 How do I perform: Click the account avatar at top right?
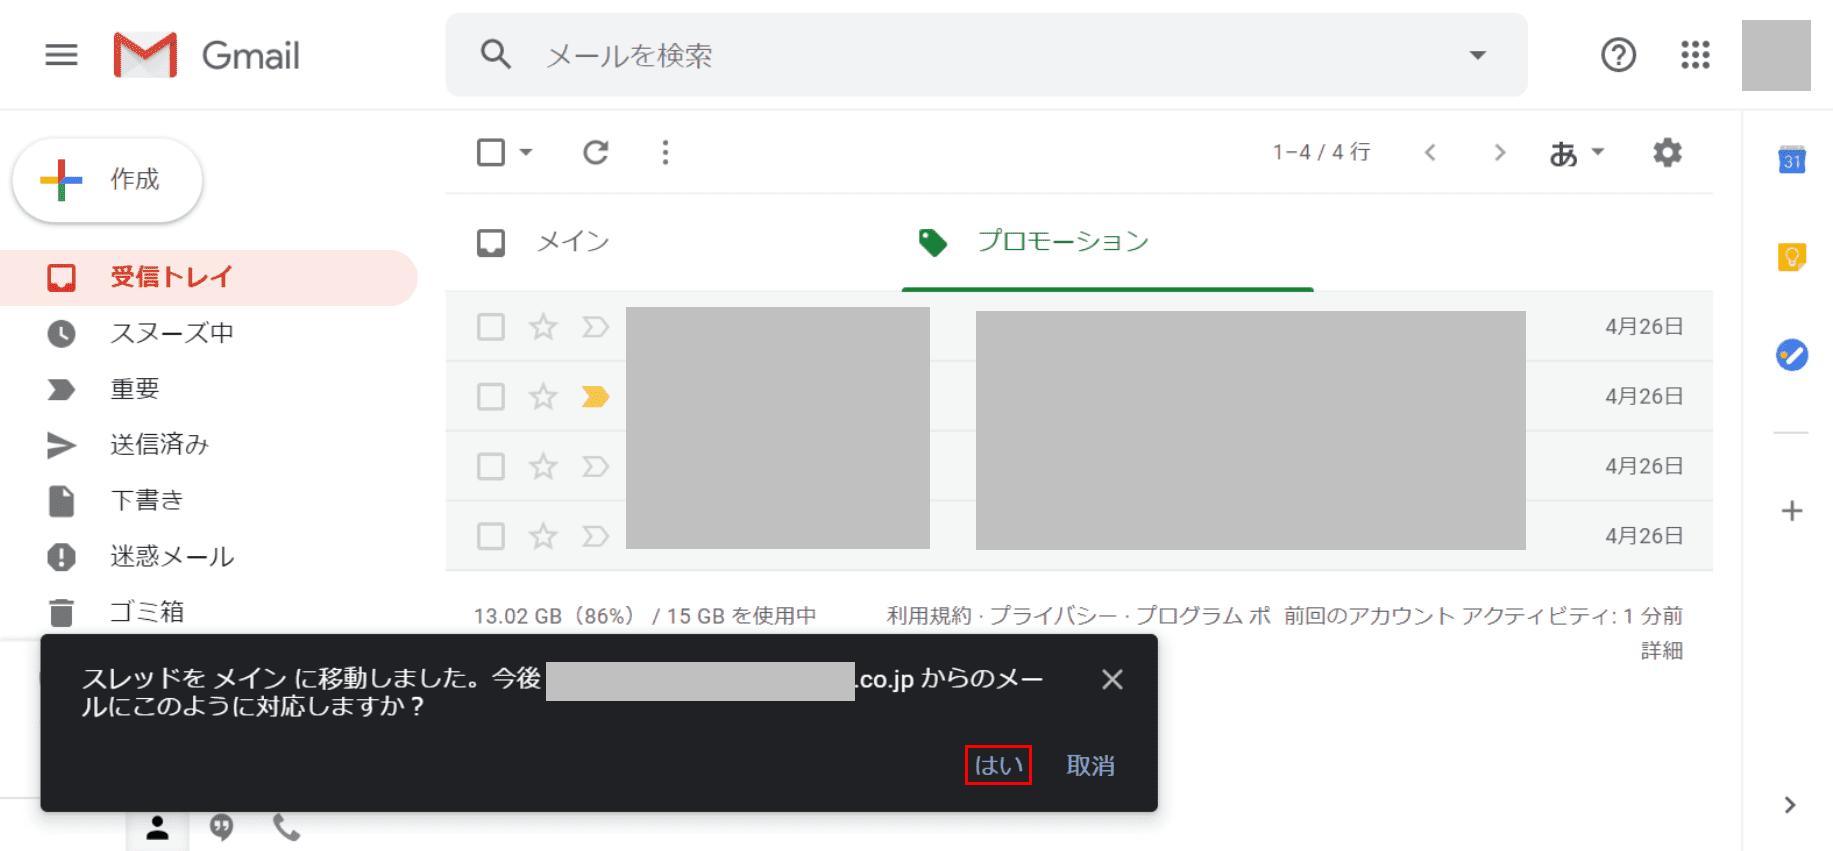(x=1776, y=55)
